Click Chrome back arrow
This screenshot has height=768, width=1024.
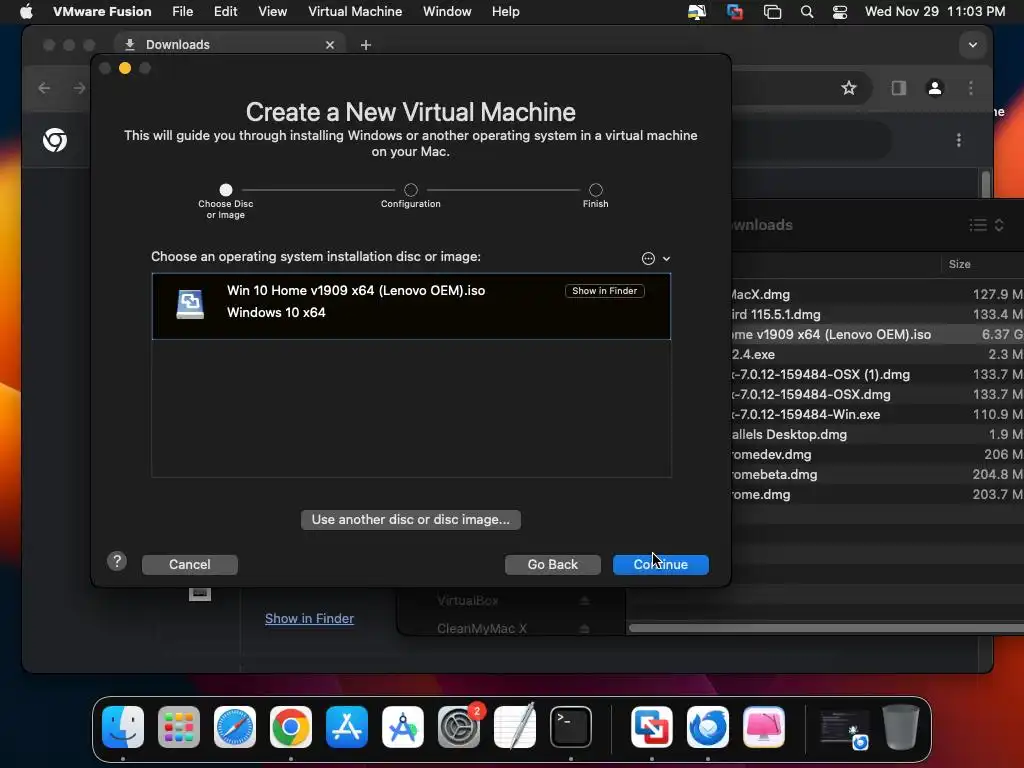[x=44, y=88]
